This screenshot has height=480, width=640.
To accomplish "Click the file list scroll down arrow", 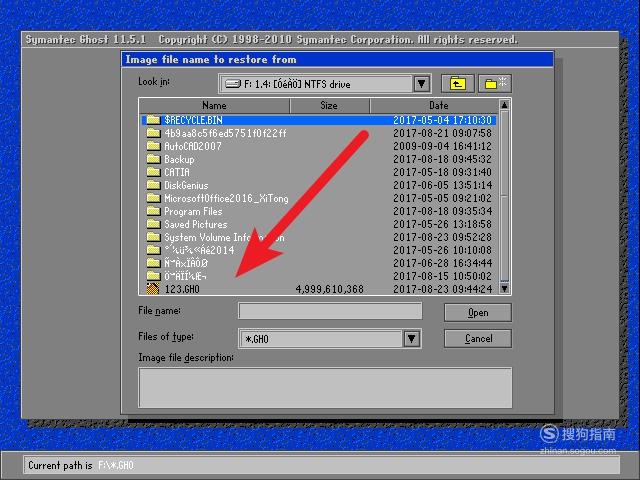I will click(x=504, y=289).
